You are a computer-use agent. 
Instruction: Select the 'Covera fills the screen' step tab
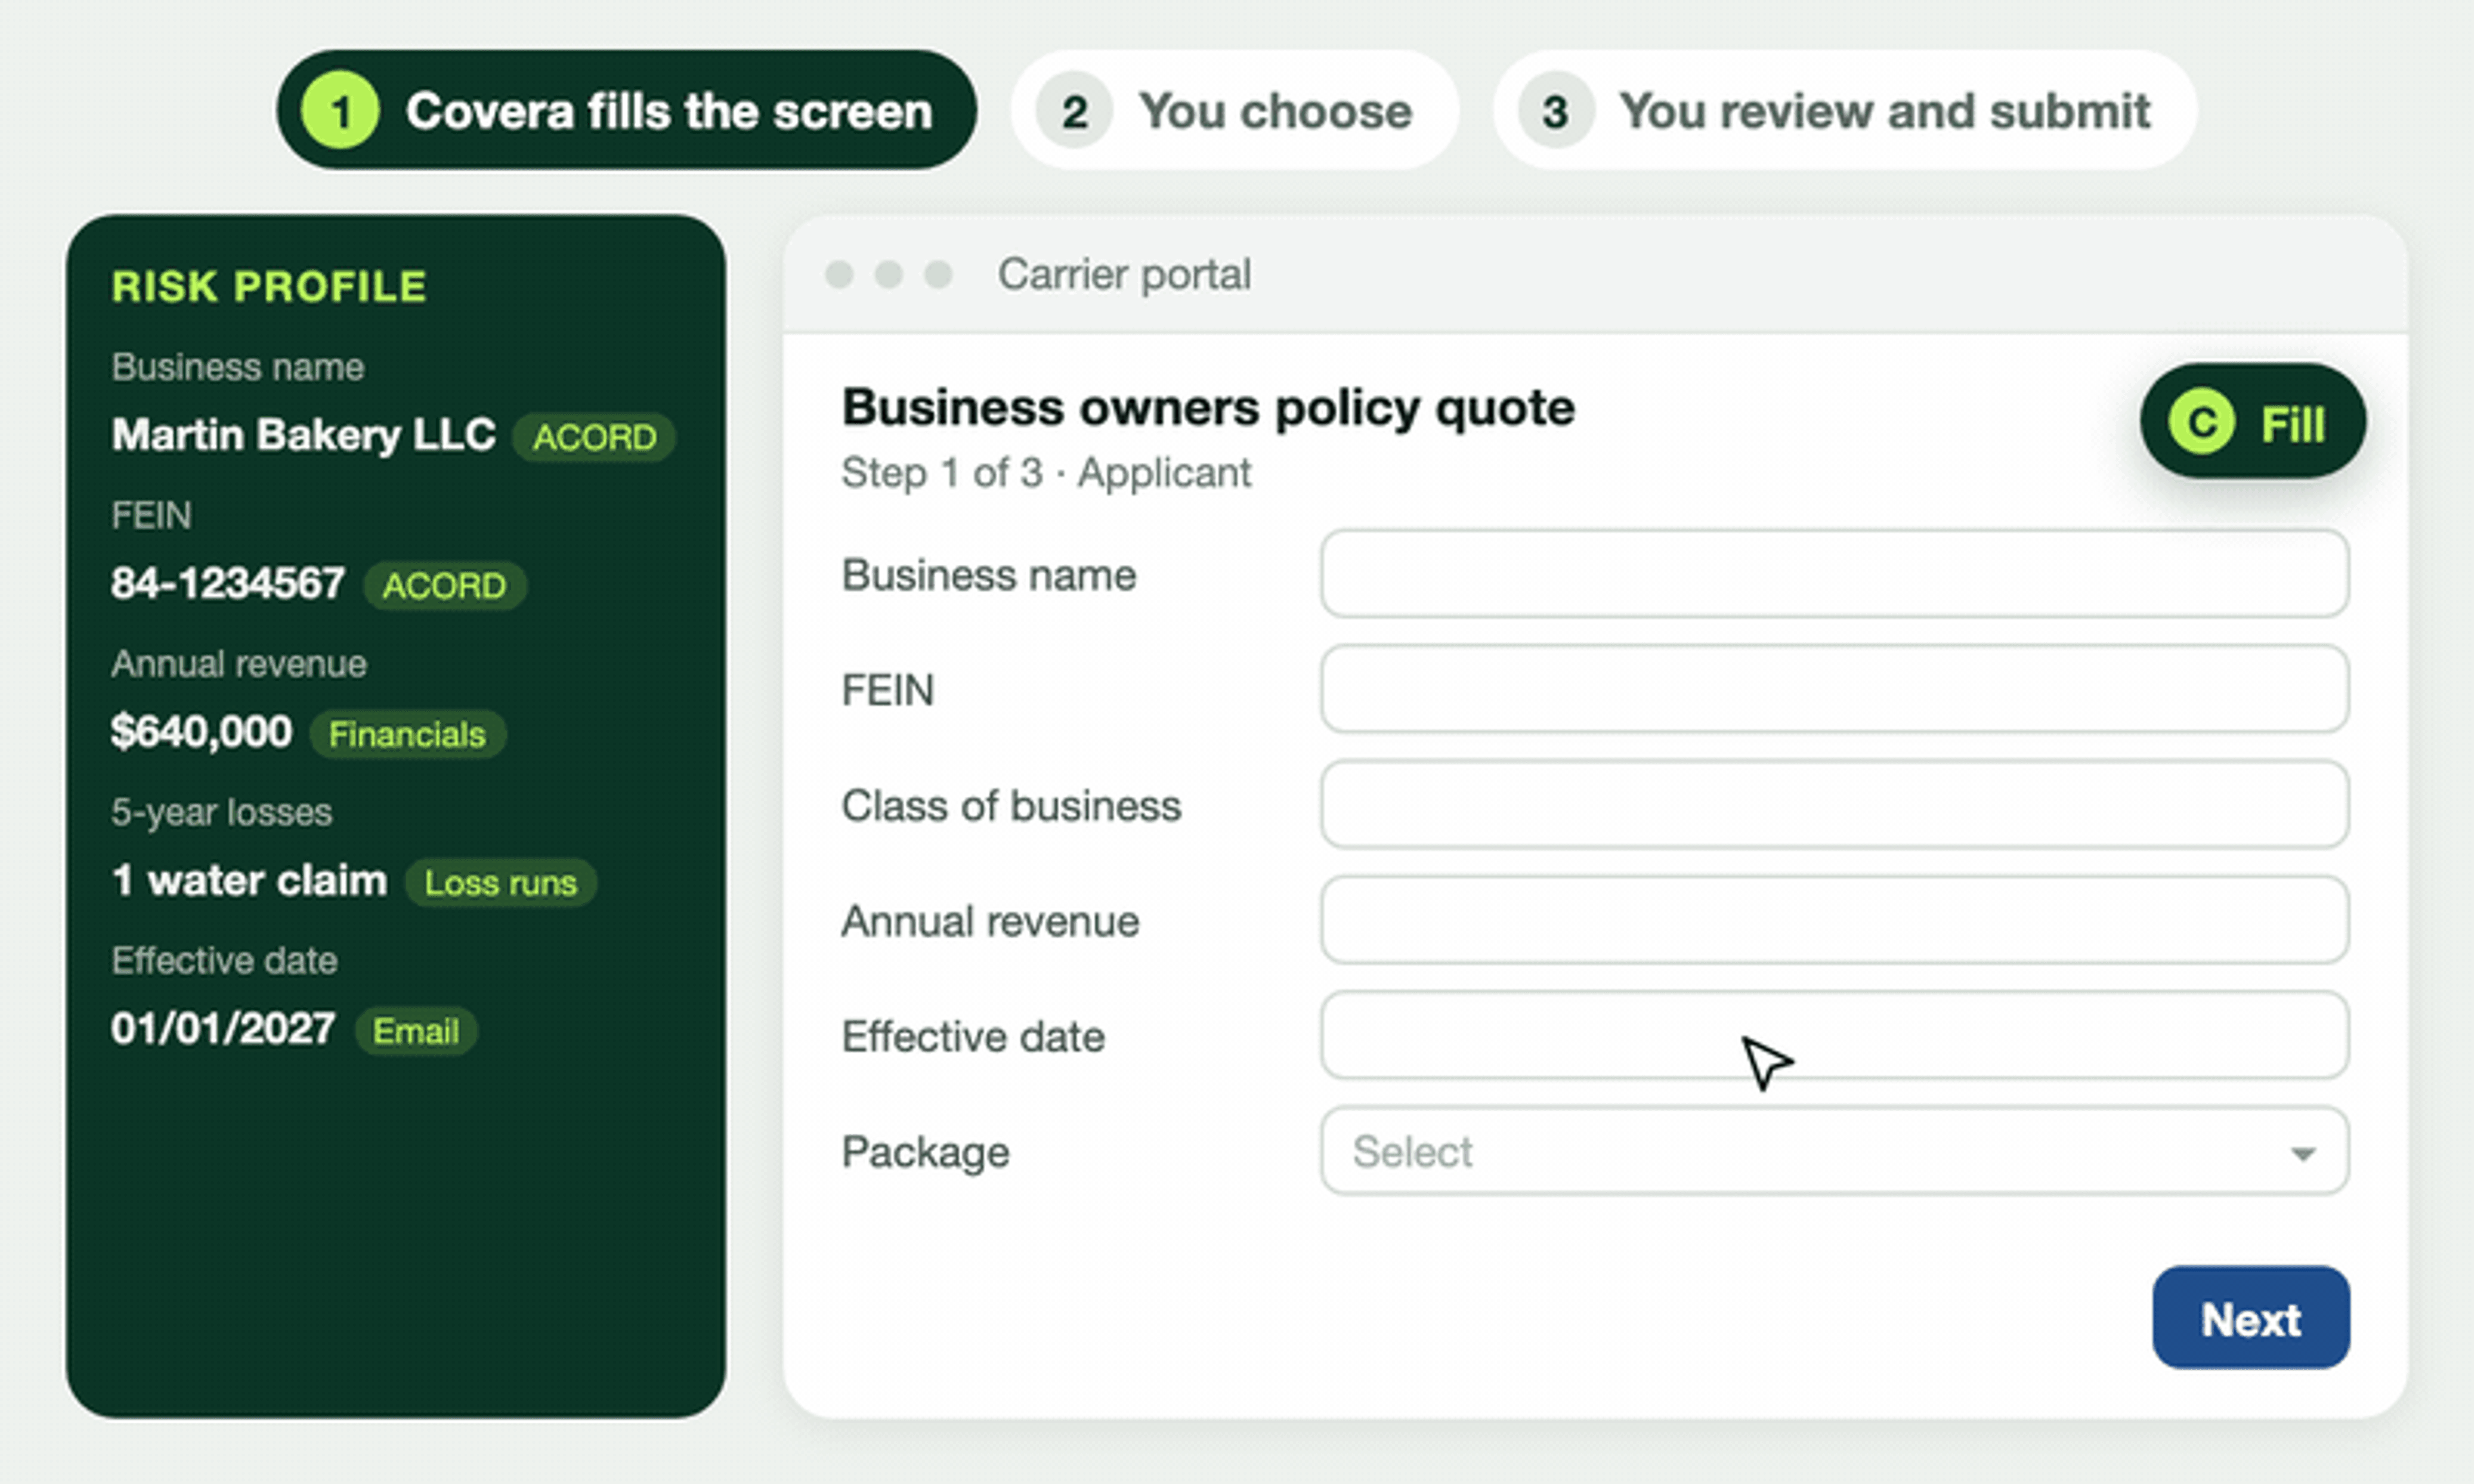[626, 110]
